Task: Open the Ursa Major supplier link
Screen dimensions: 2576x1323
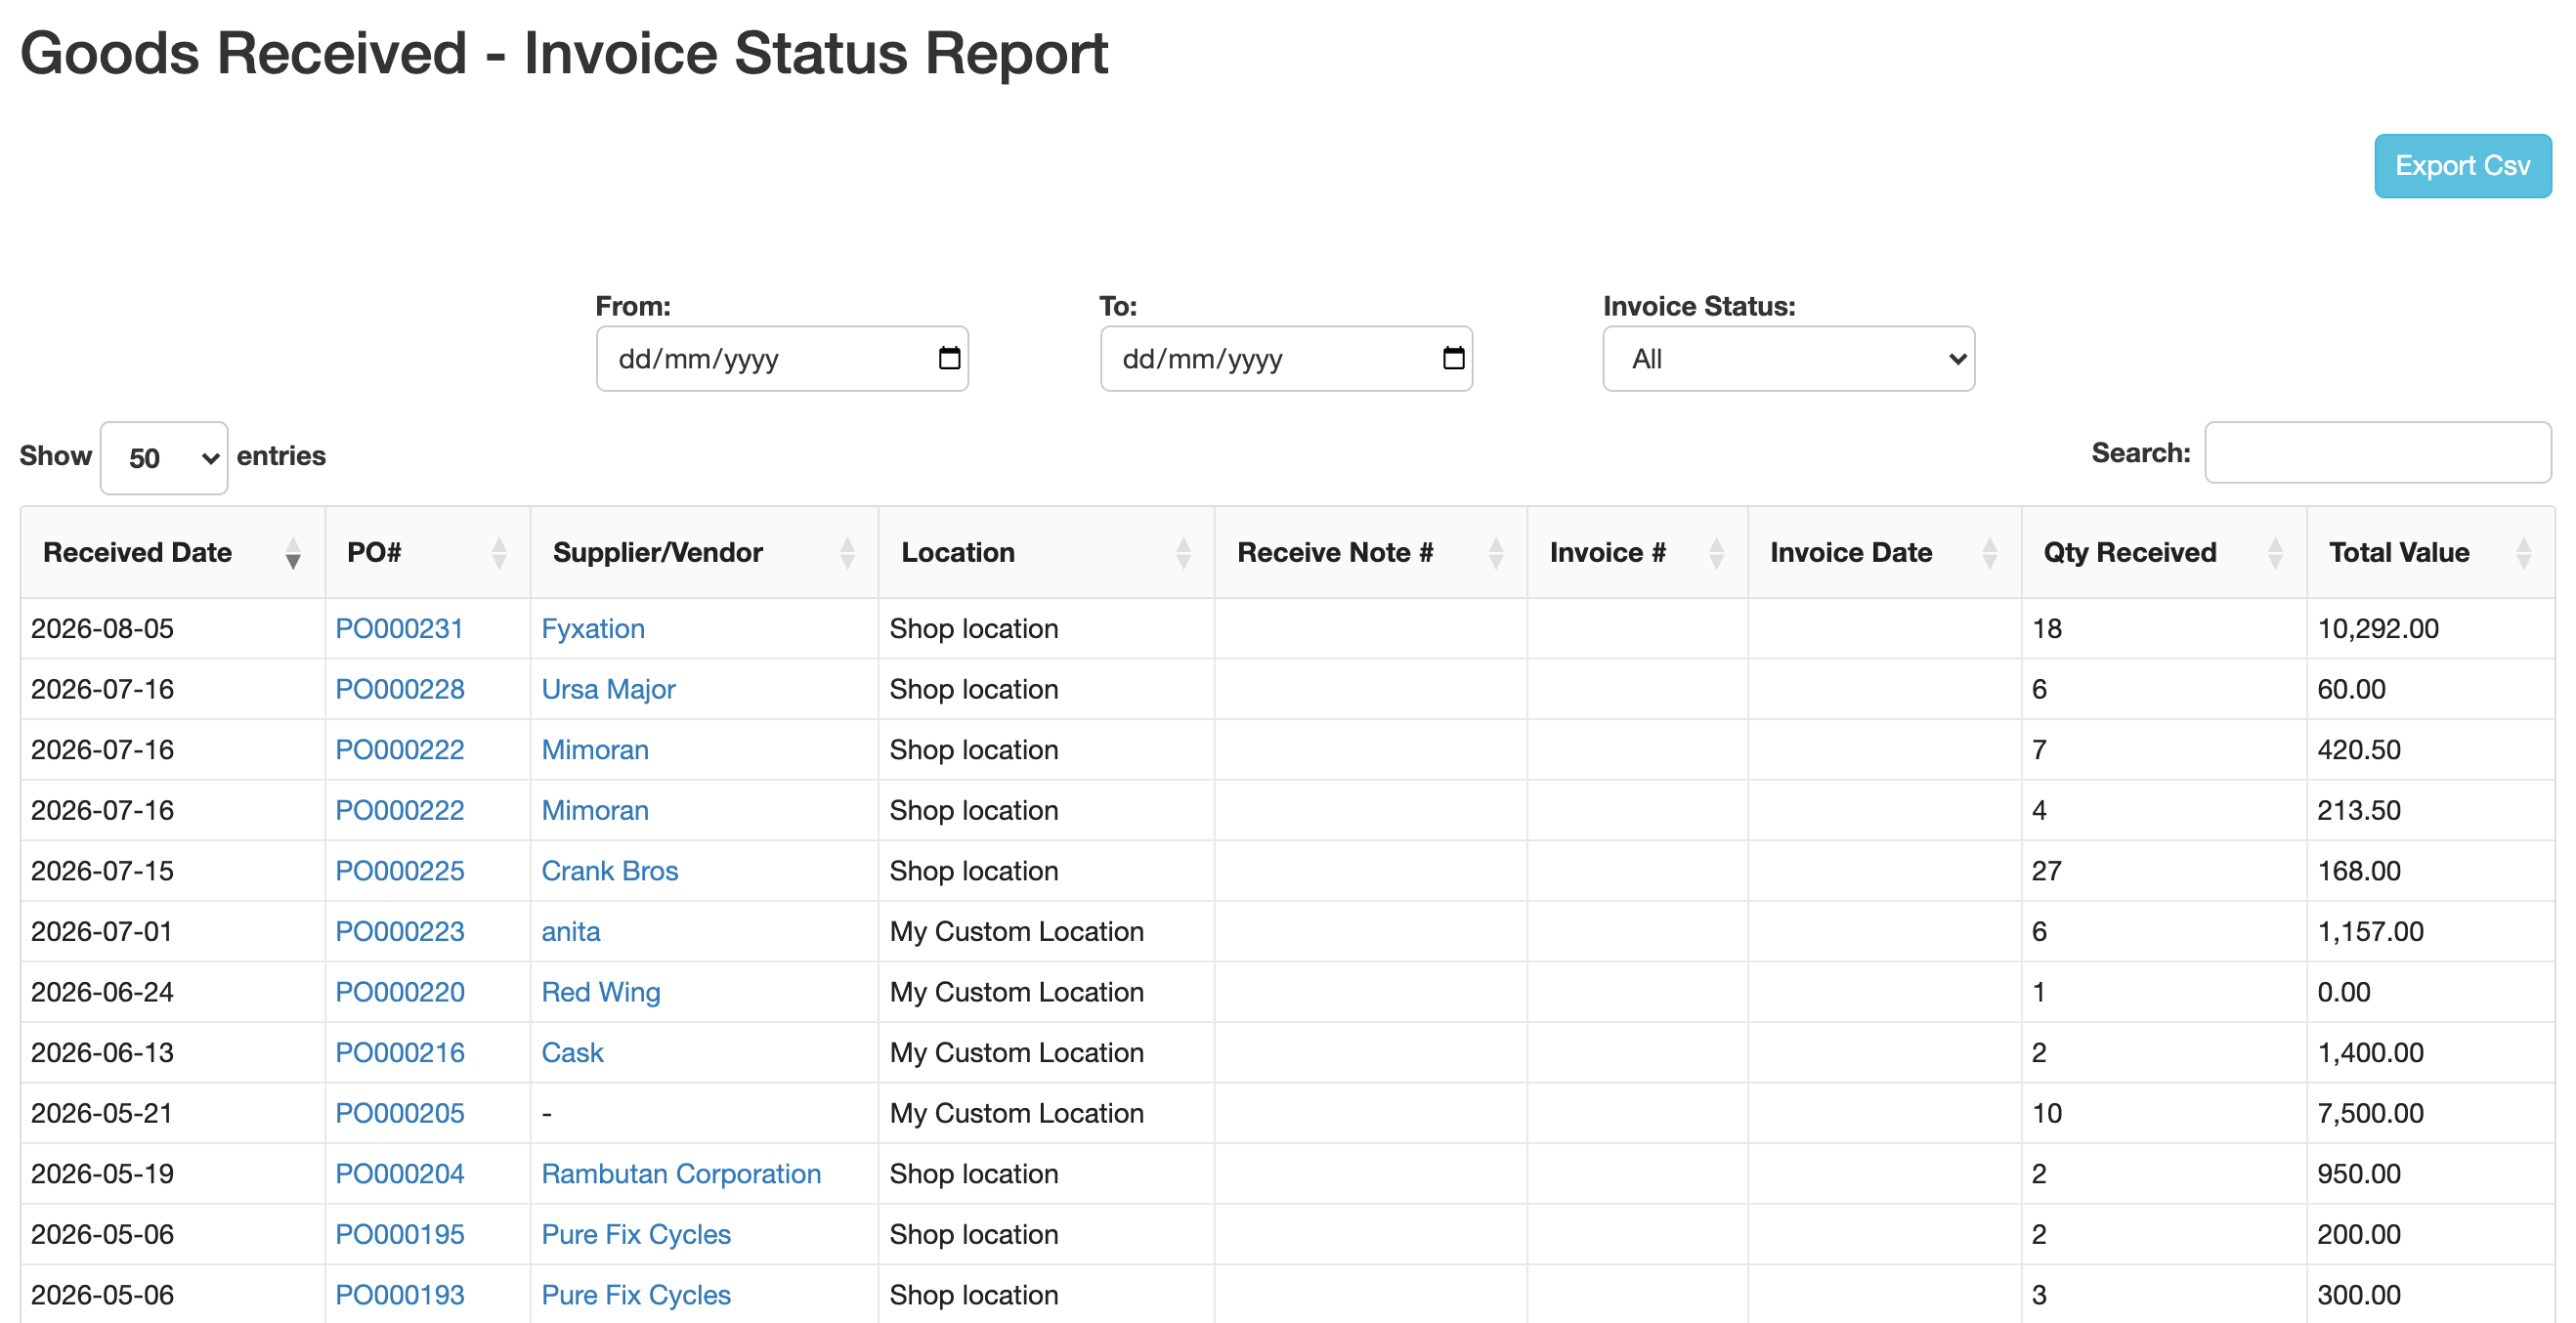Action: tap(608, 690)
